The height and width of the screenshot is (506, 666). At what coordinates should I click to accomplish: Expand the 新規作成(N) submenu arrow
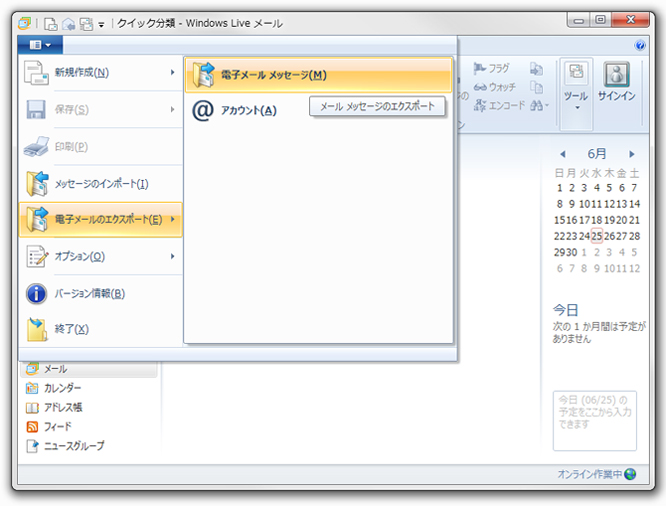pyautogui.click(x=172, y=73)
